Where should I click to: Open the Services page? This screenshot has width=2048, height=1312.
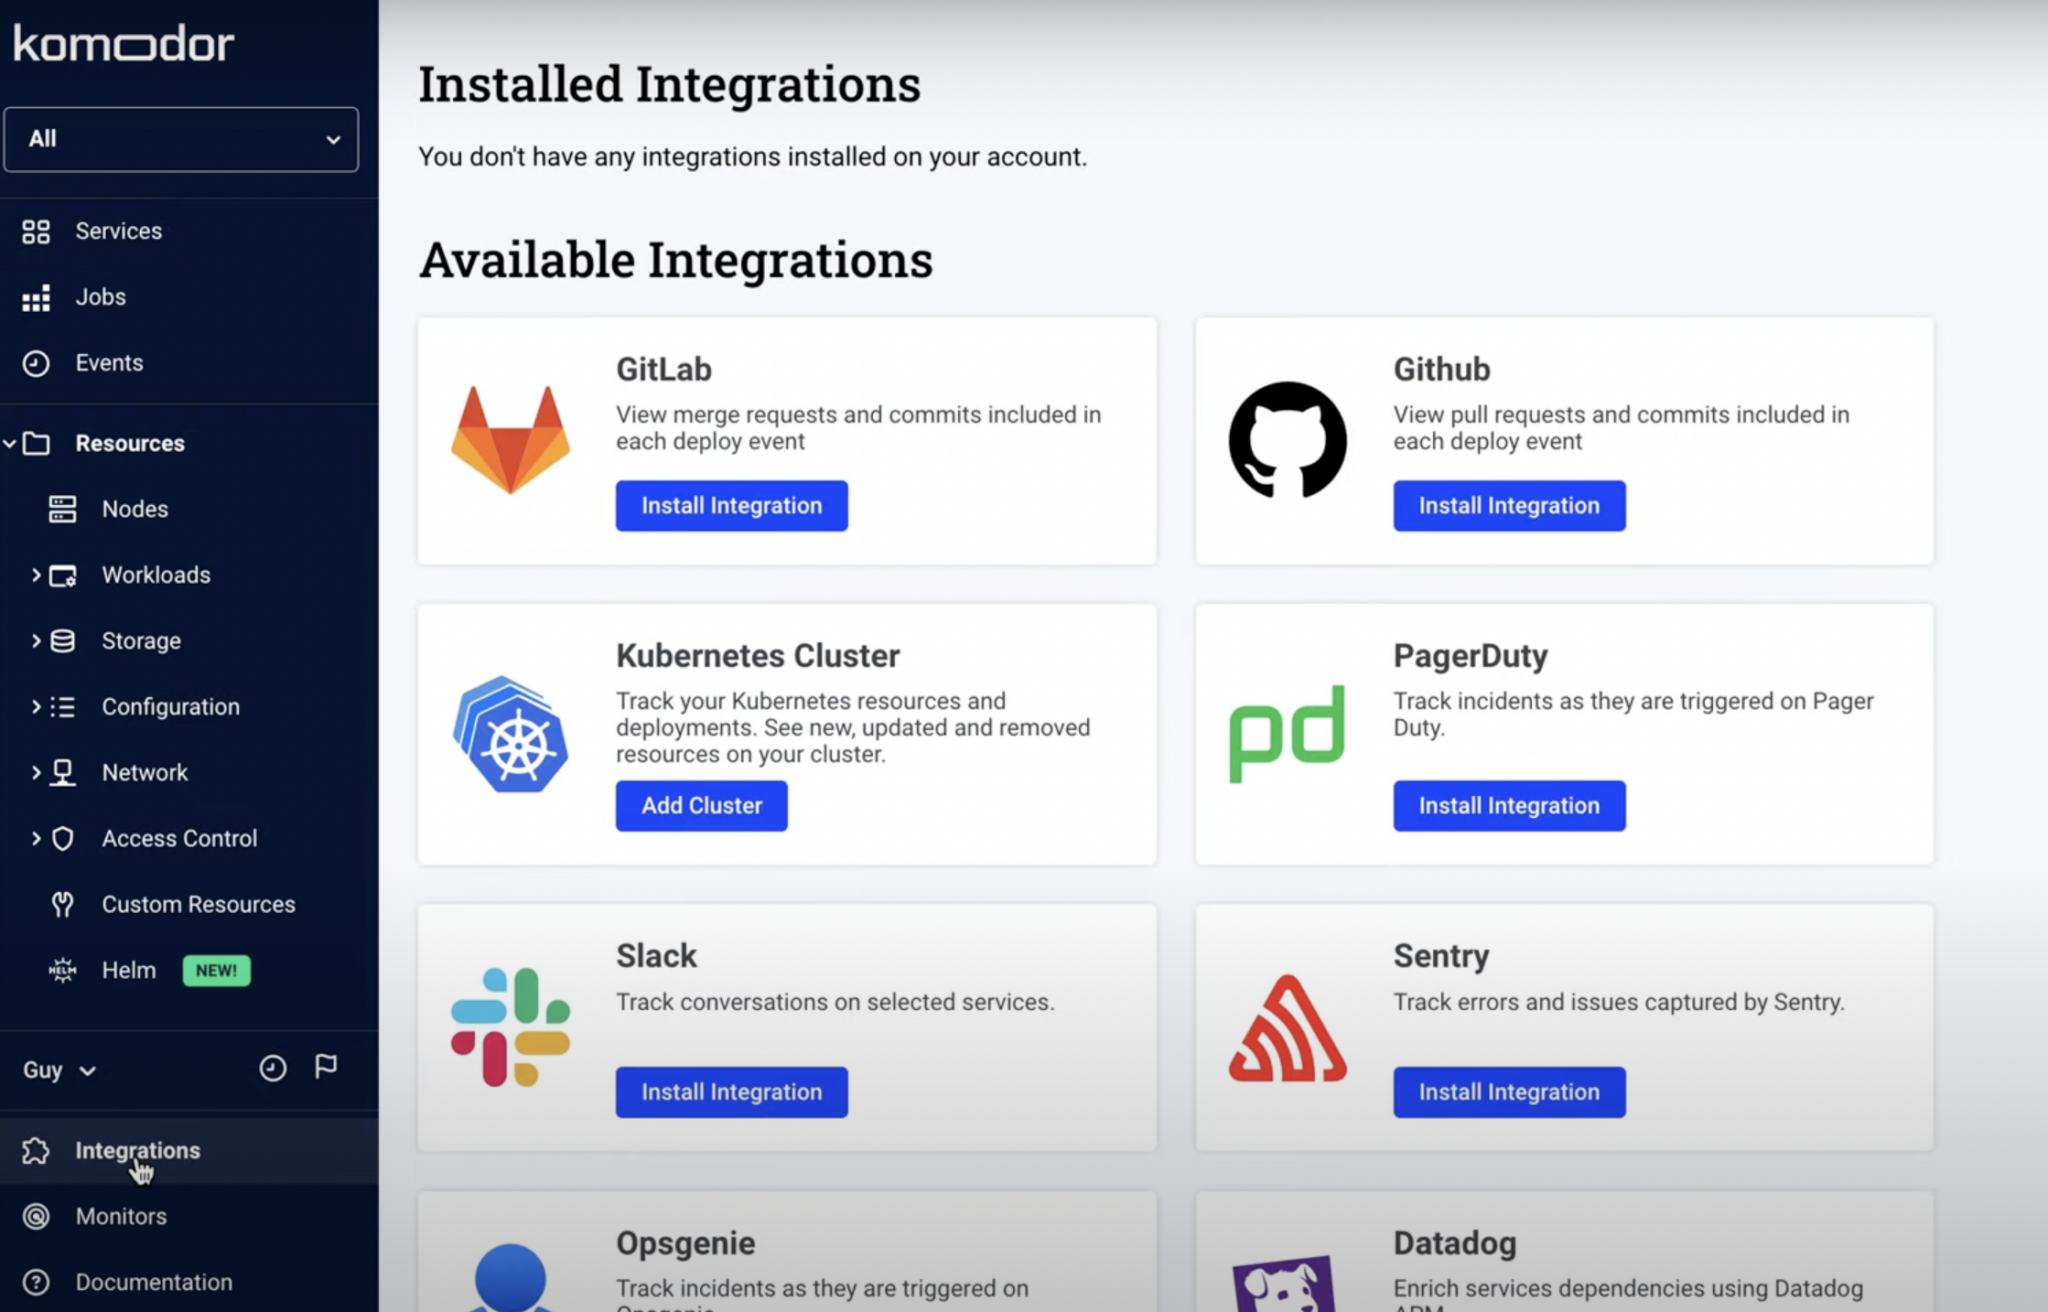118,231
